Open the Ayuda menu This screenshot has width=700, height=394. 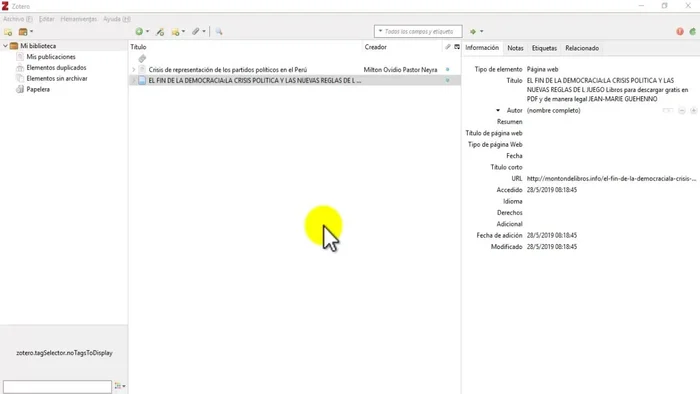(x=117, y=19)
